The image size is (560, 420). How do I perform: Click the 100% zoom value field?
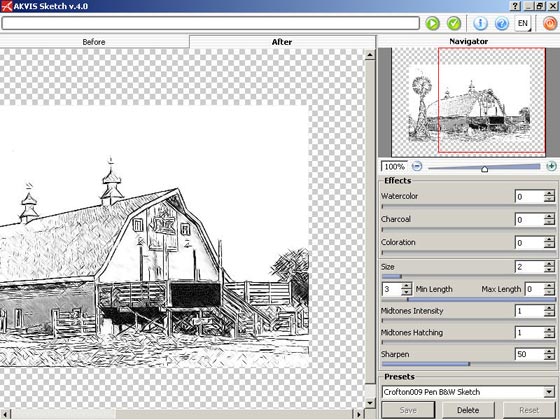click(x=394, y=166)
